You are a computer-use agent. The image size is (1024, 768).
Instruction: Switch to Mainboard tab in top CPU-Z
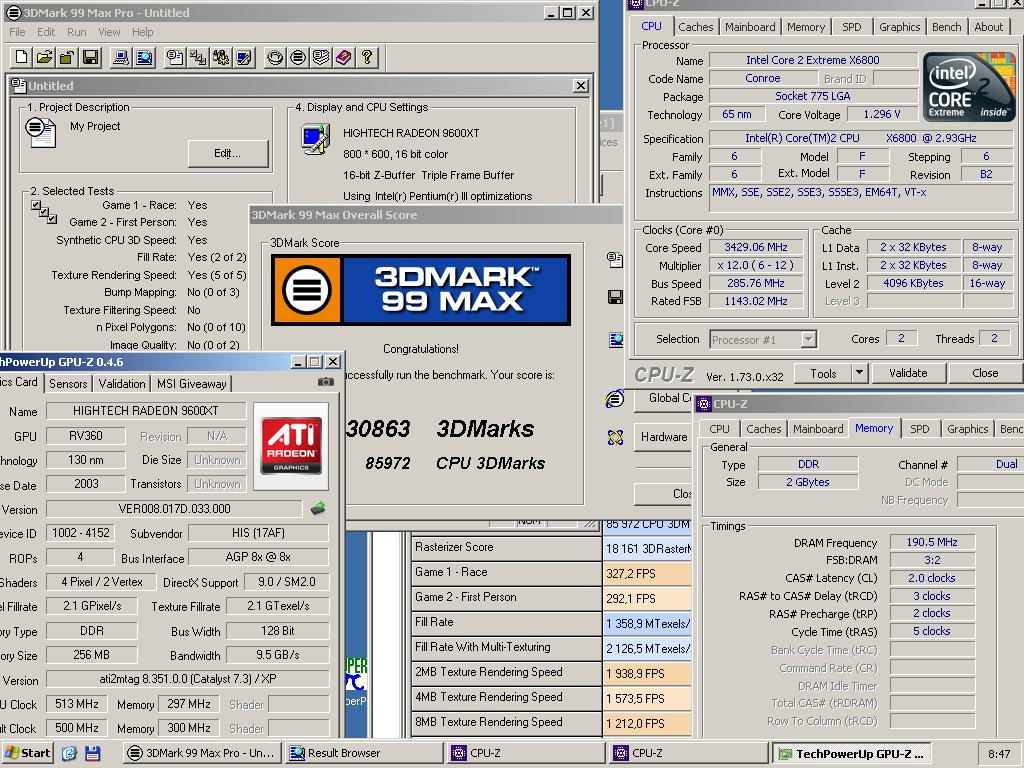coord(750,27)
